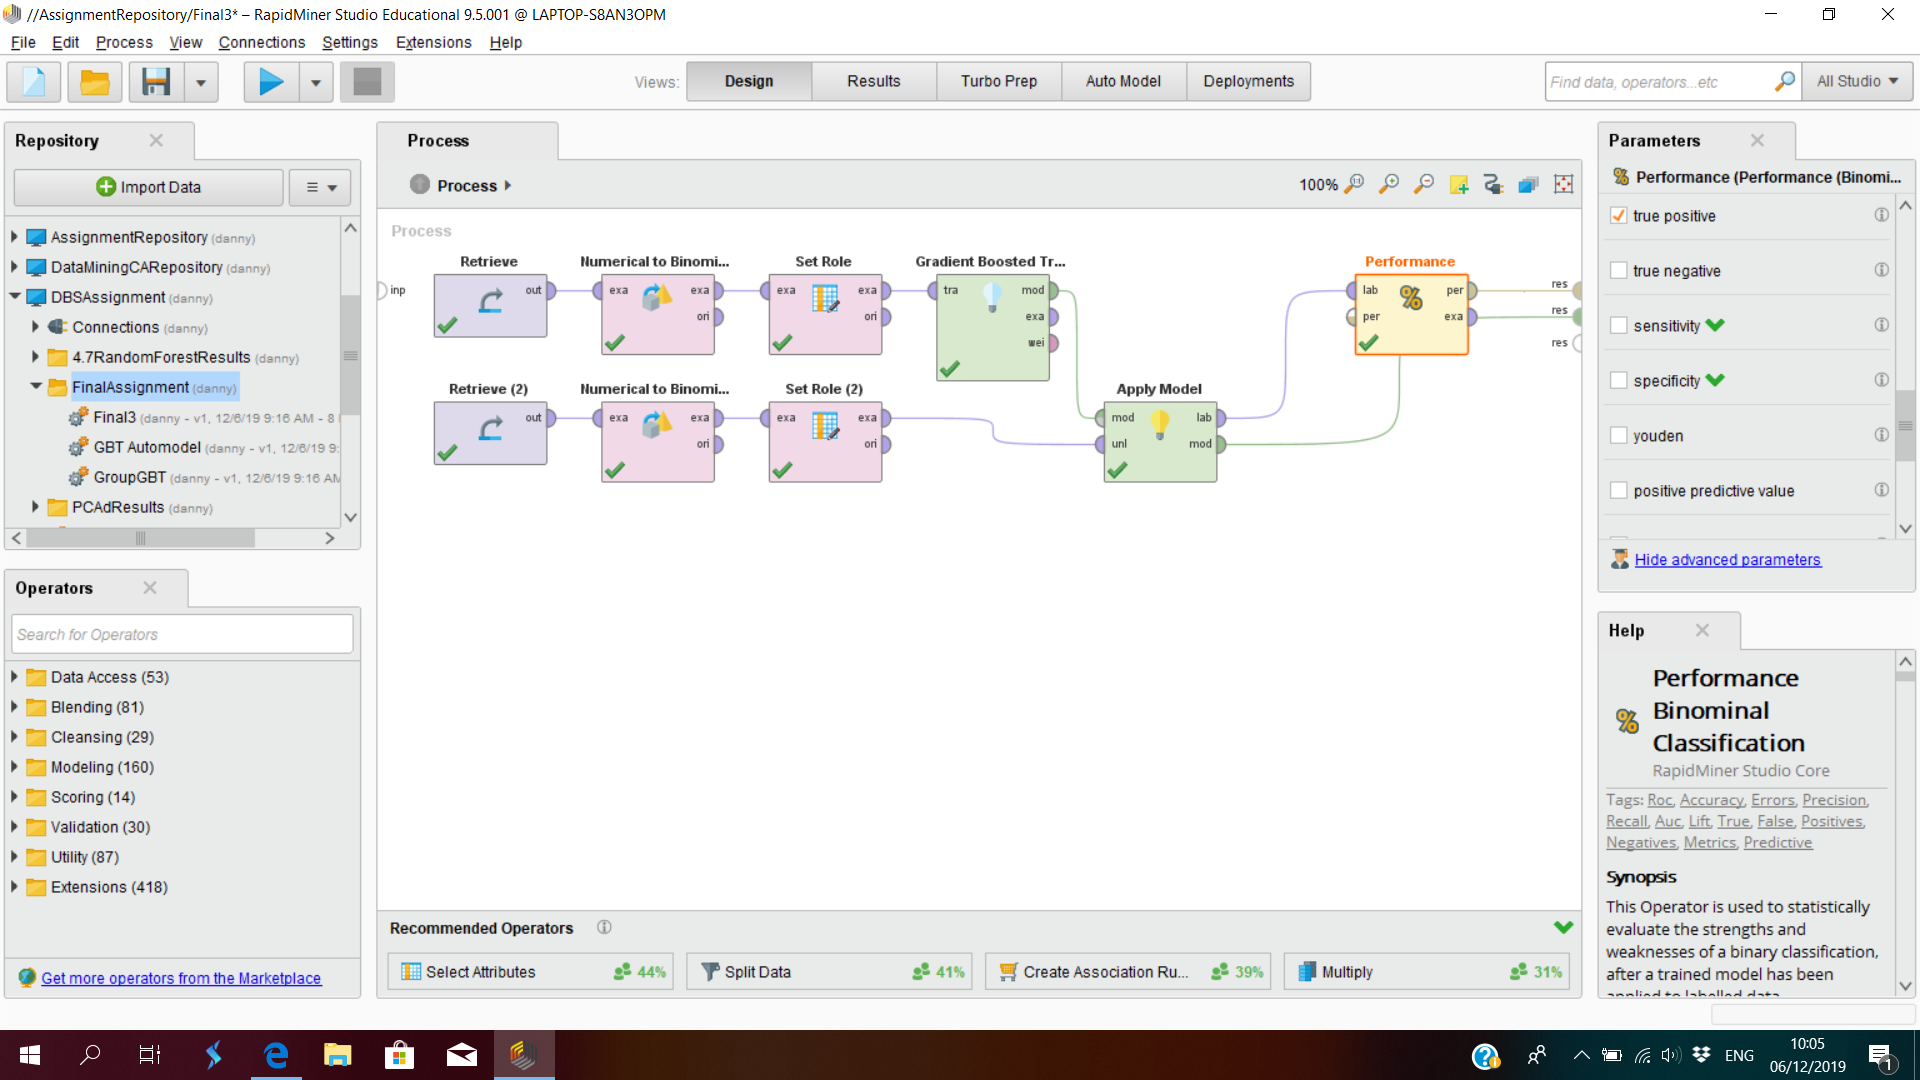The width and height of the screenshot is (1920, 1080).
Task: Open Get more operators from the Marketplace link
Action: click(181, 978)
